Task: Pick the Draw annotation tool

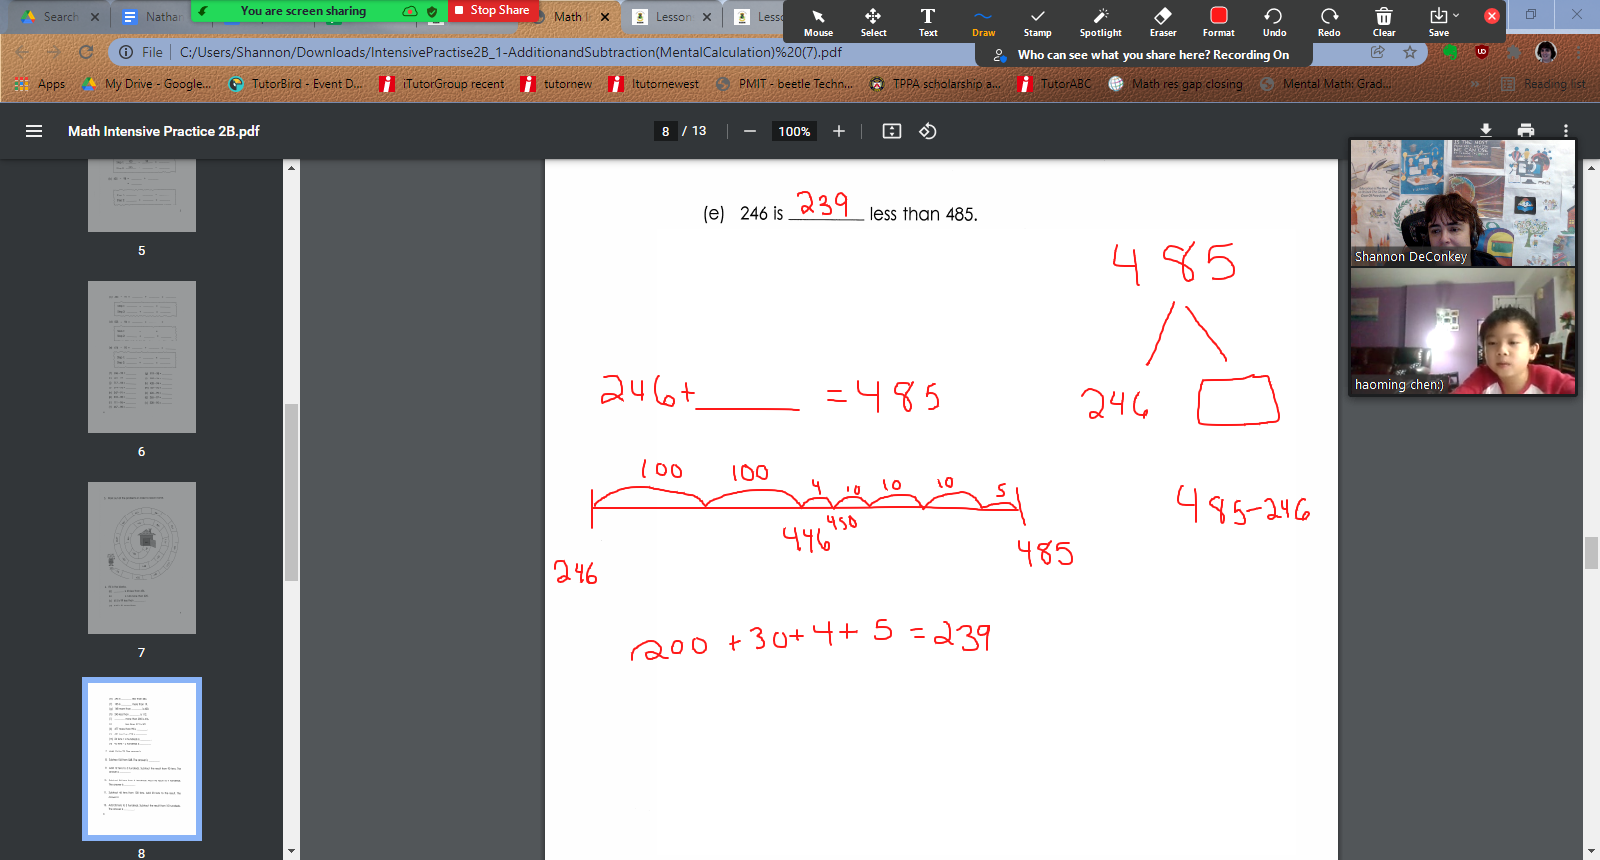Action: click(x=983, y=22)
